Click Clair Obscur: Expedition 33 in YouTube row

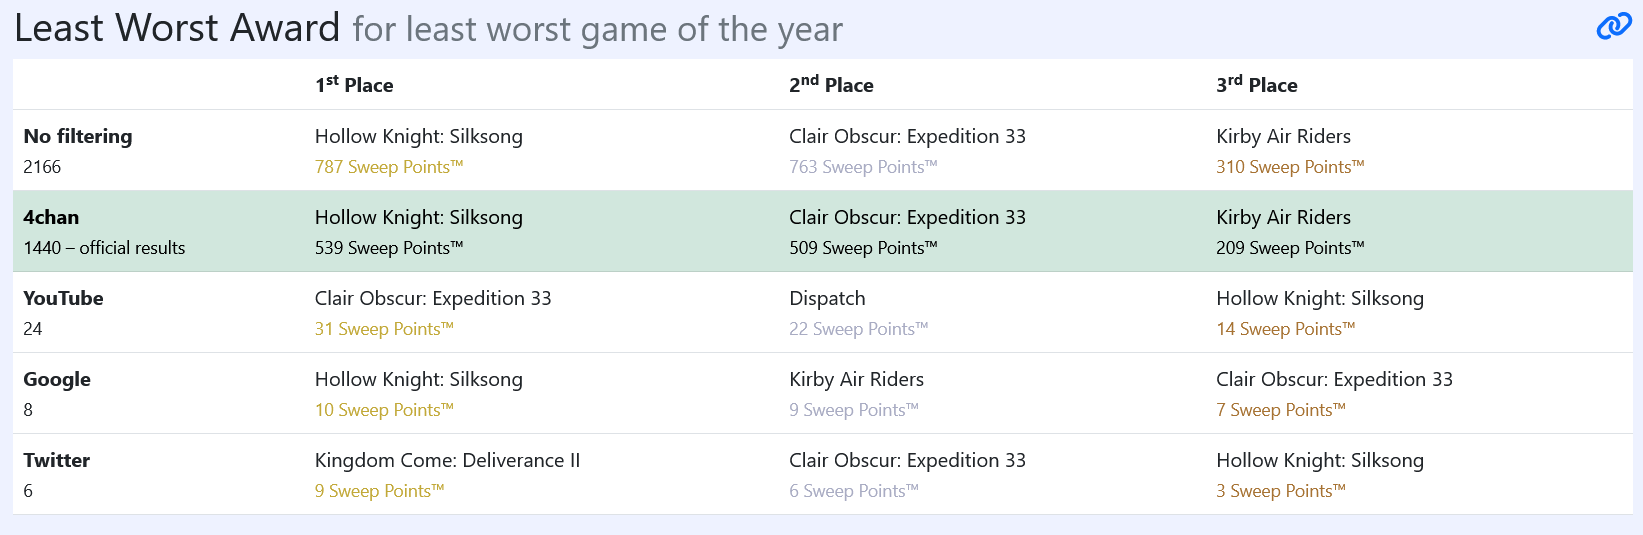click(433, 298)
